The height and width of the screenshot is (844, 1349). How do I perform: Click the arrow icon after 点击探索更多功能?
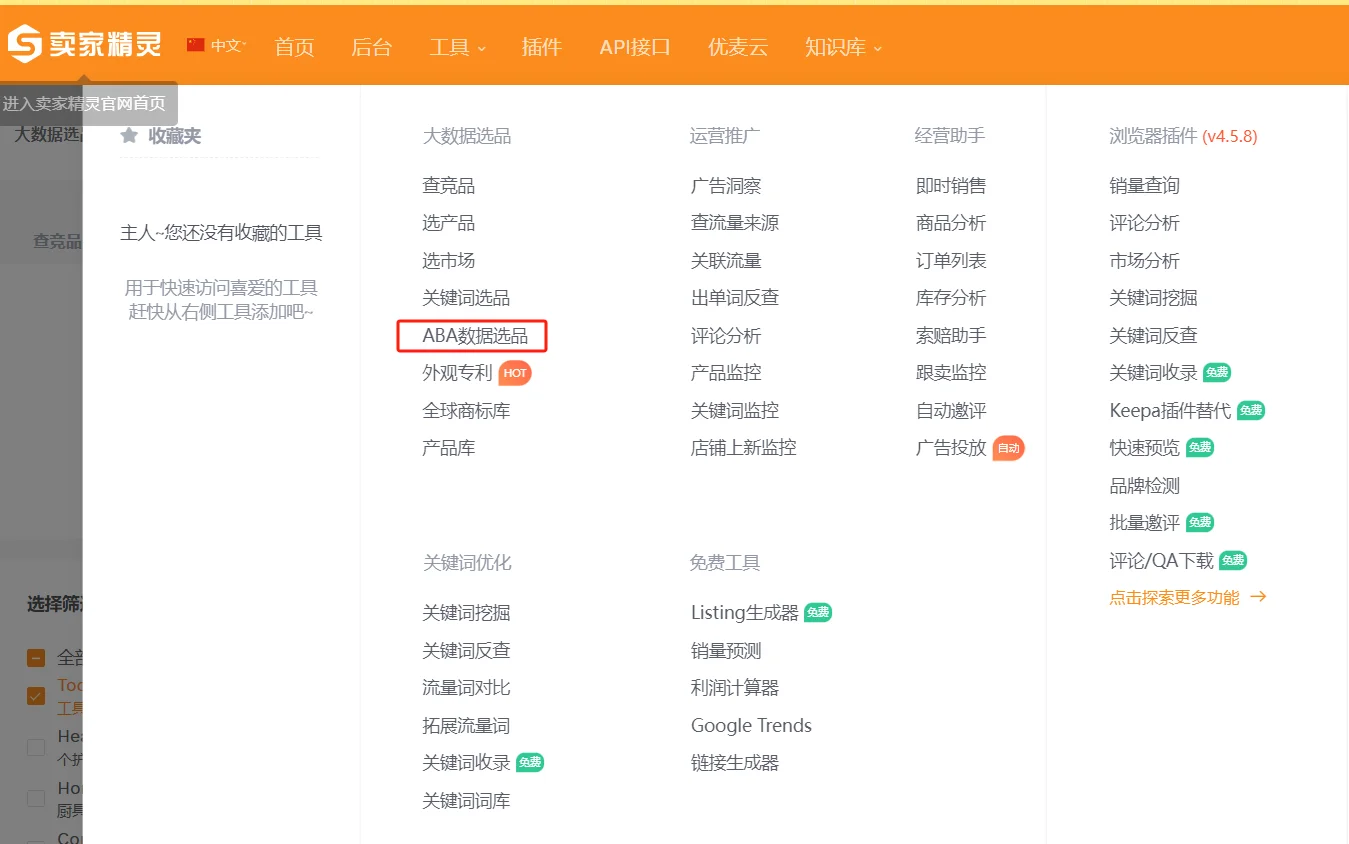pyautogui.click(x=1259, y=596)
